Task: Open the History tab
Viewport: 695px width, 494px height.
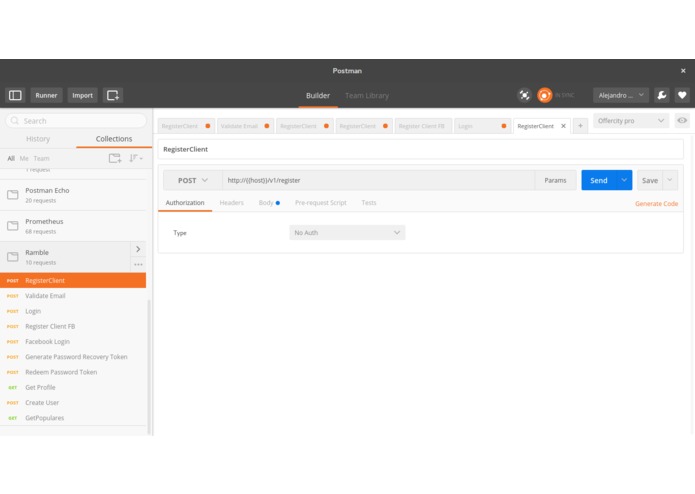Action: coord(38,139)
